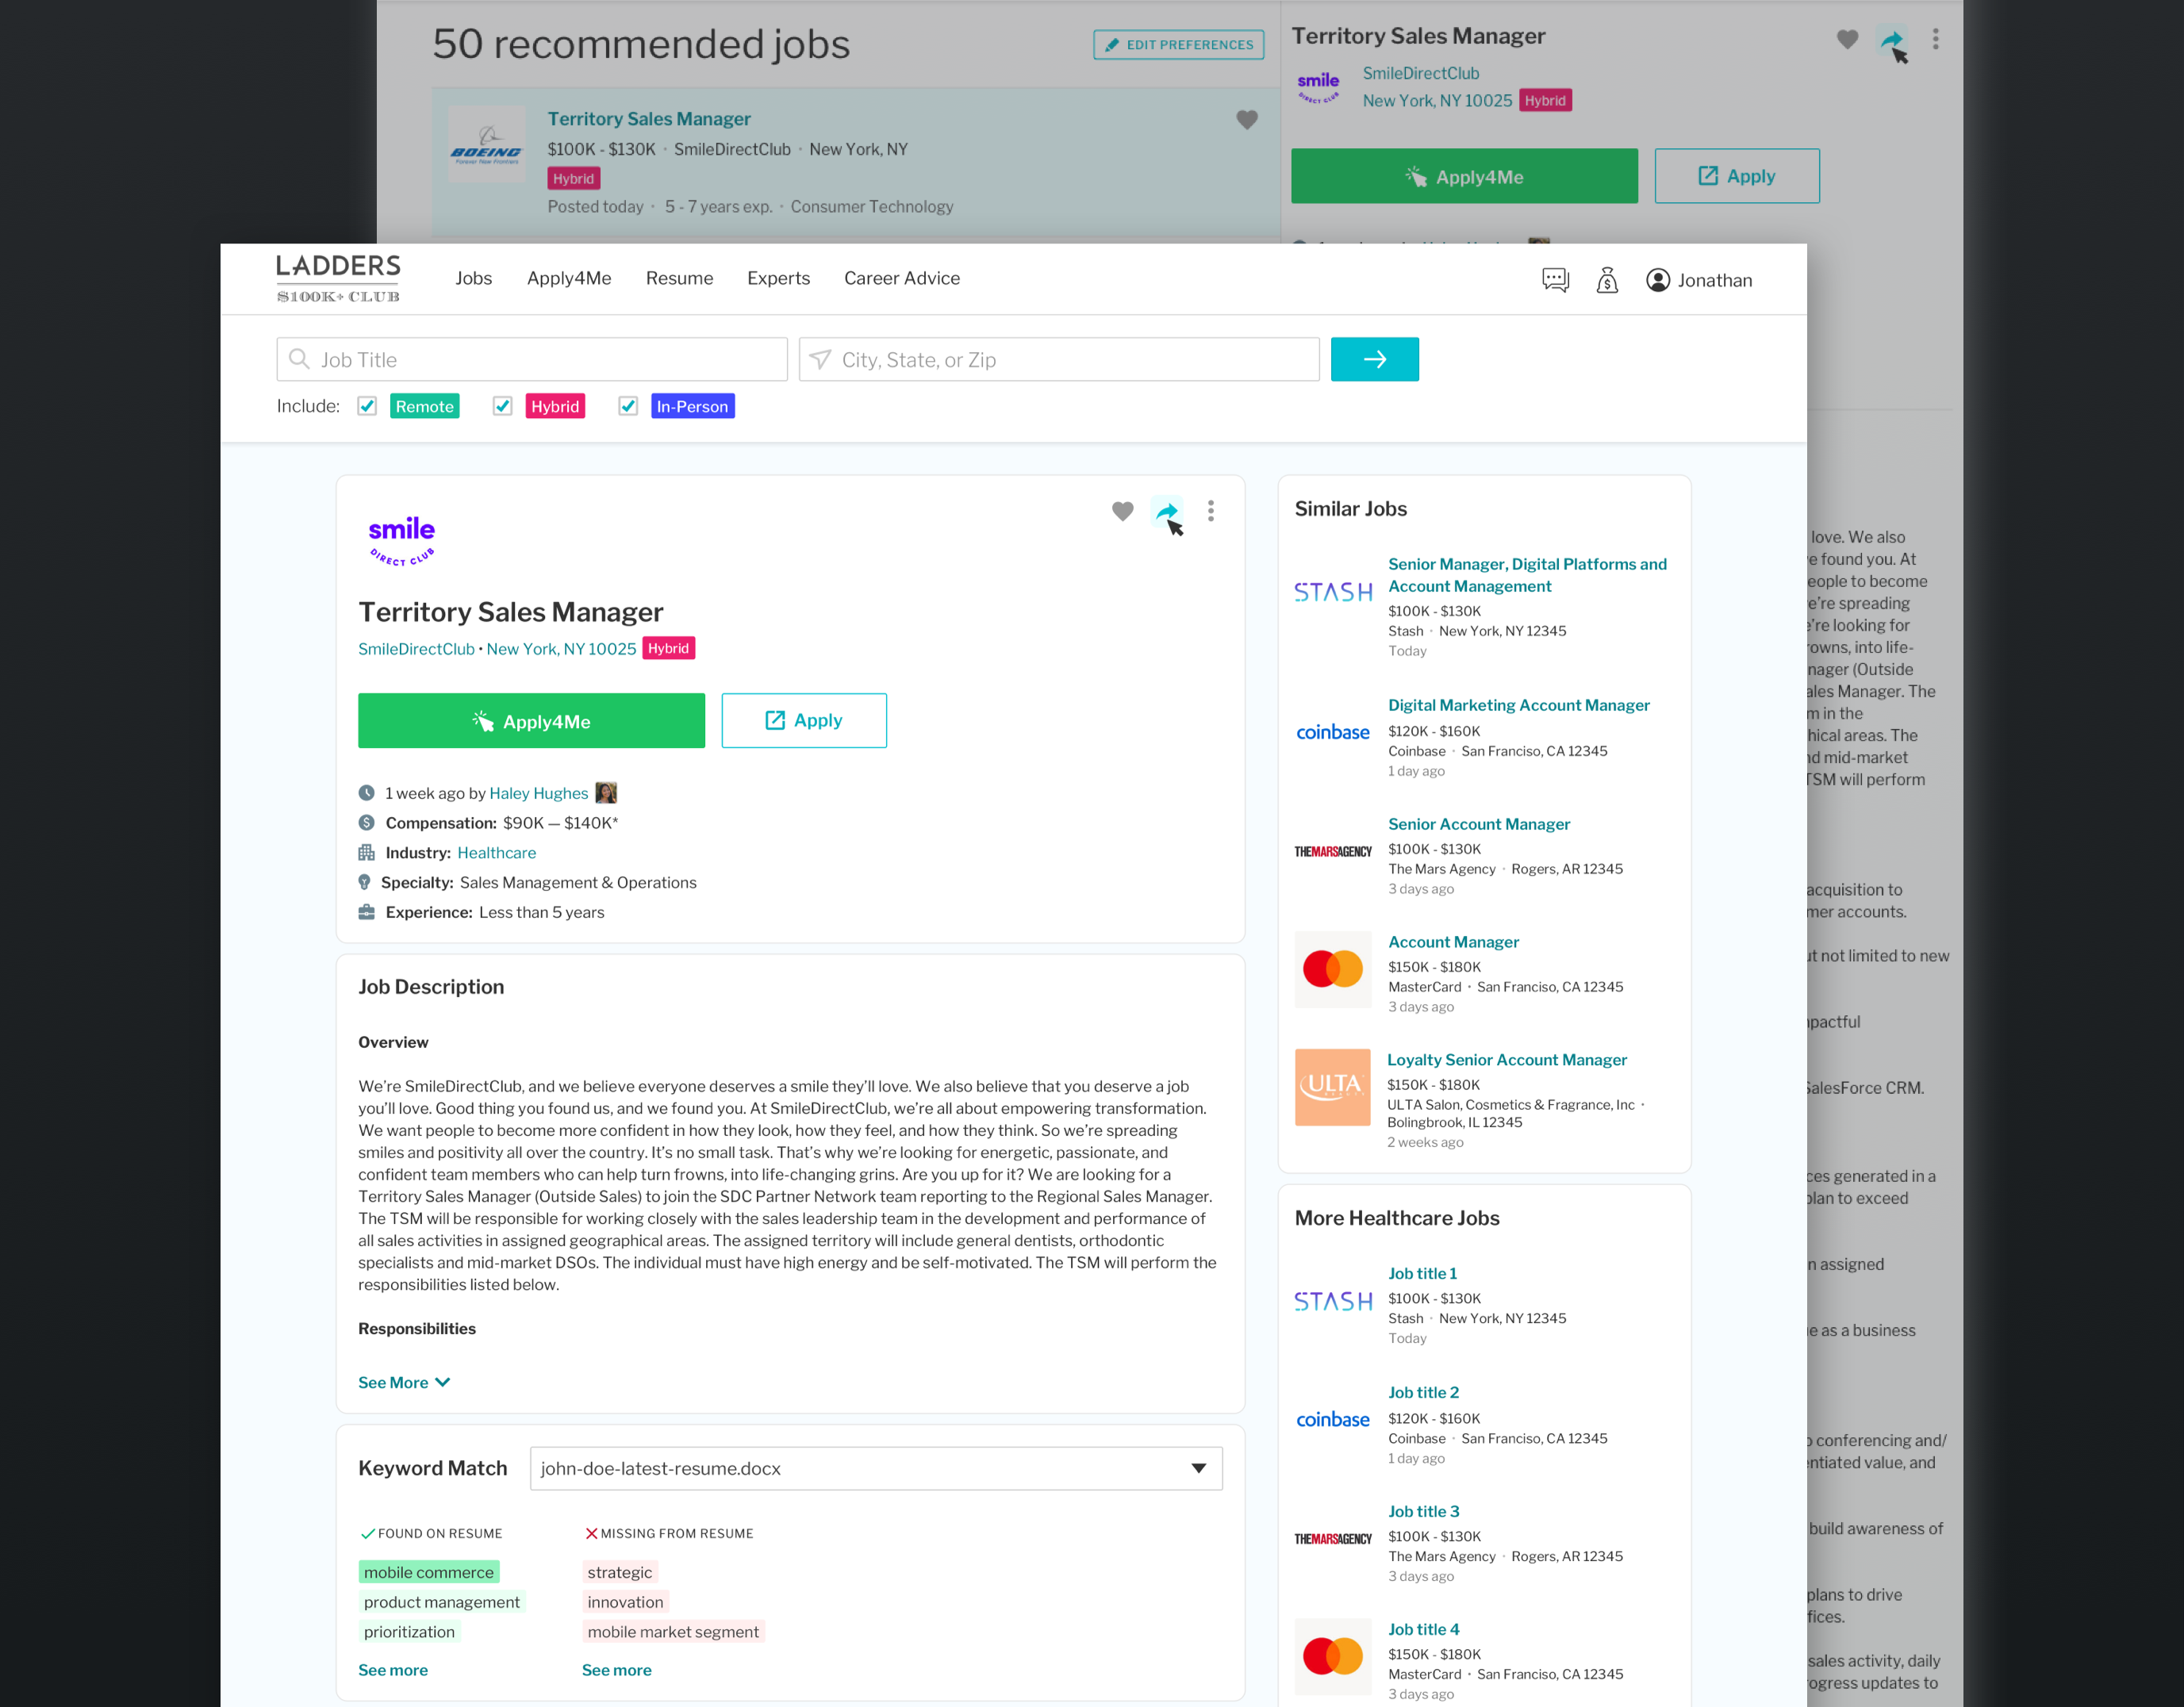The height and width of the screenshot is (1707, 2184).
Task: Click the Stash logo in Similar Jobs
Action: [1332, 592]
